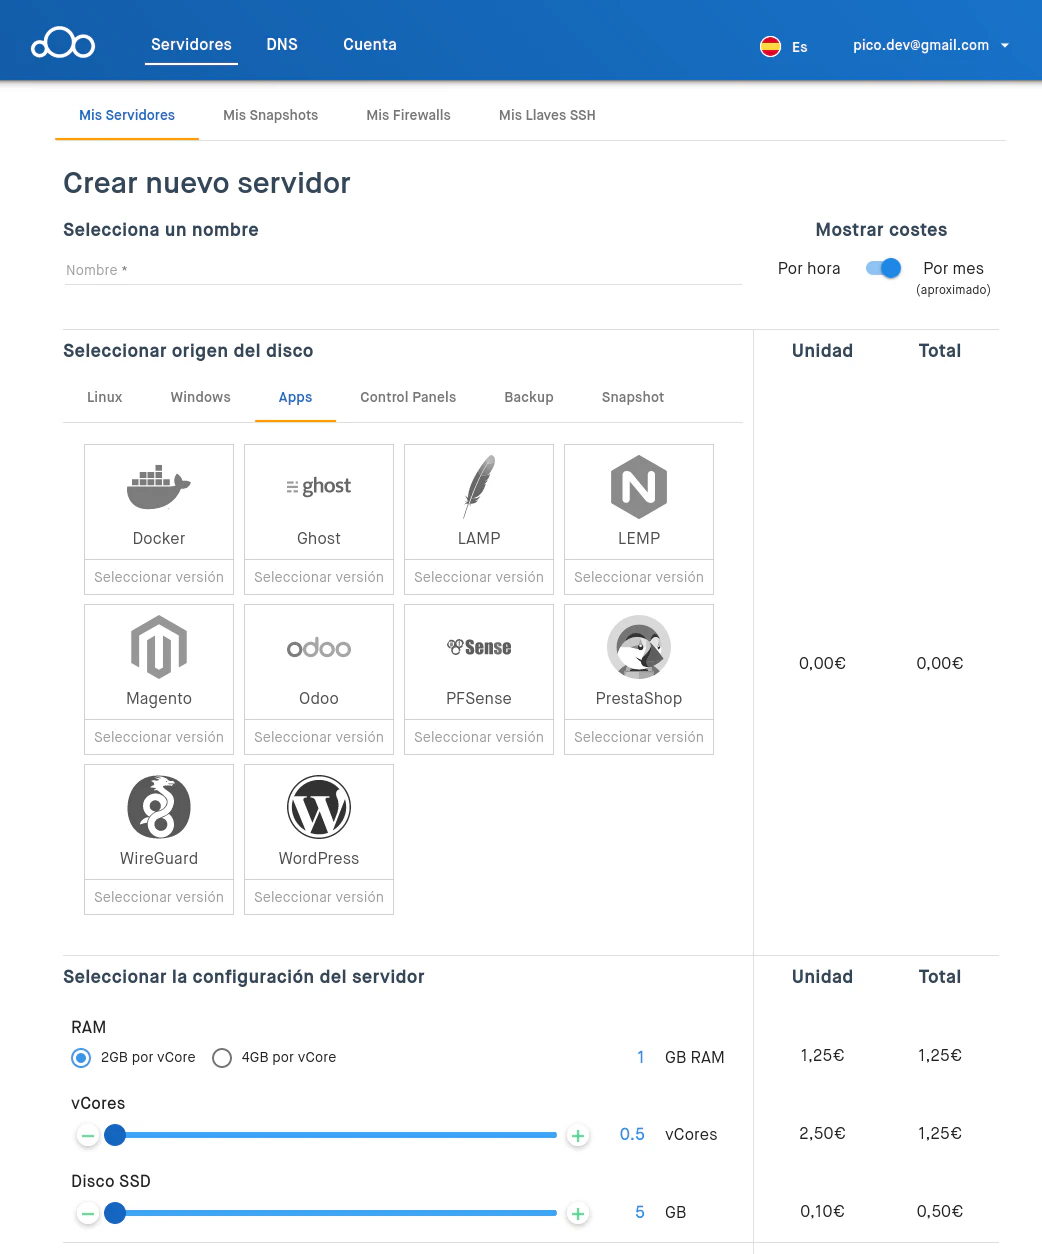The height and width of the screenshot is (1254, 1042).
Task: Select the PrestaShop penguin icon
Action: pos(639,647)
